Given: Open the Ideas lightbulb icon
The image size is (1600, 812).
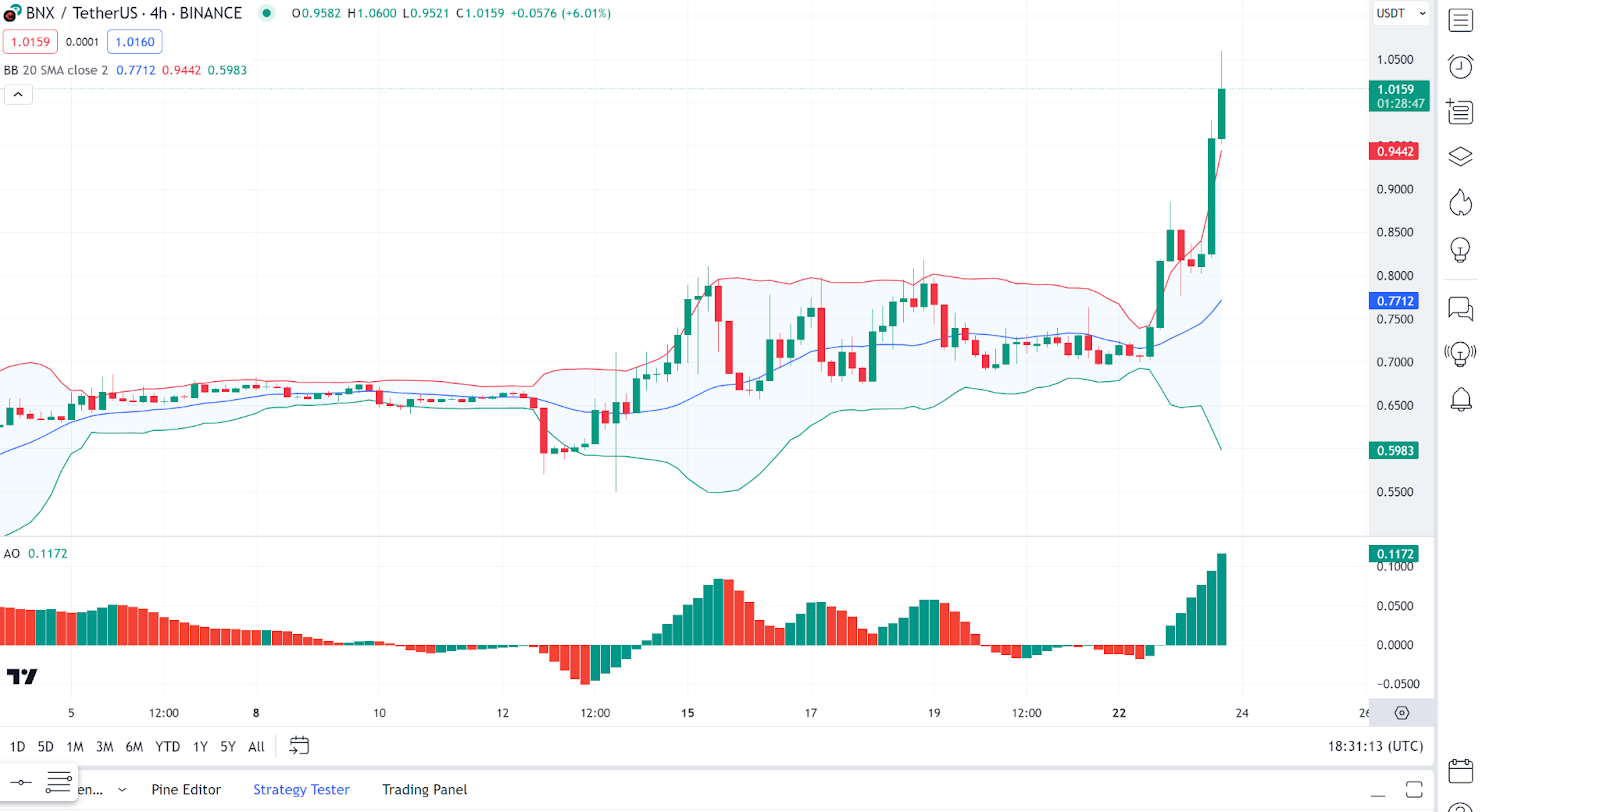Looking at the screenshot, I should 1461,250.
